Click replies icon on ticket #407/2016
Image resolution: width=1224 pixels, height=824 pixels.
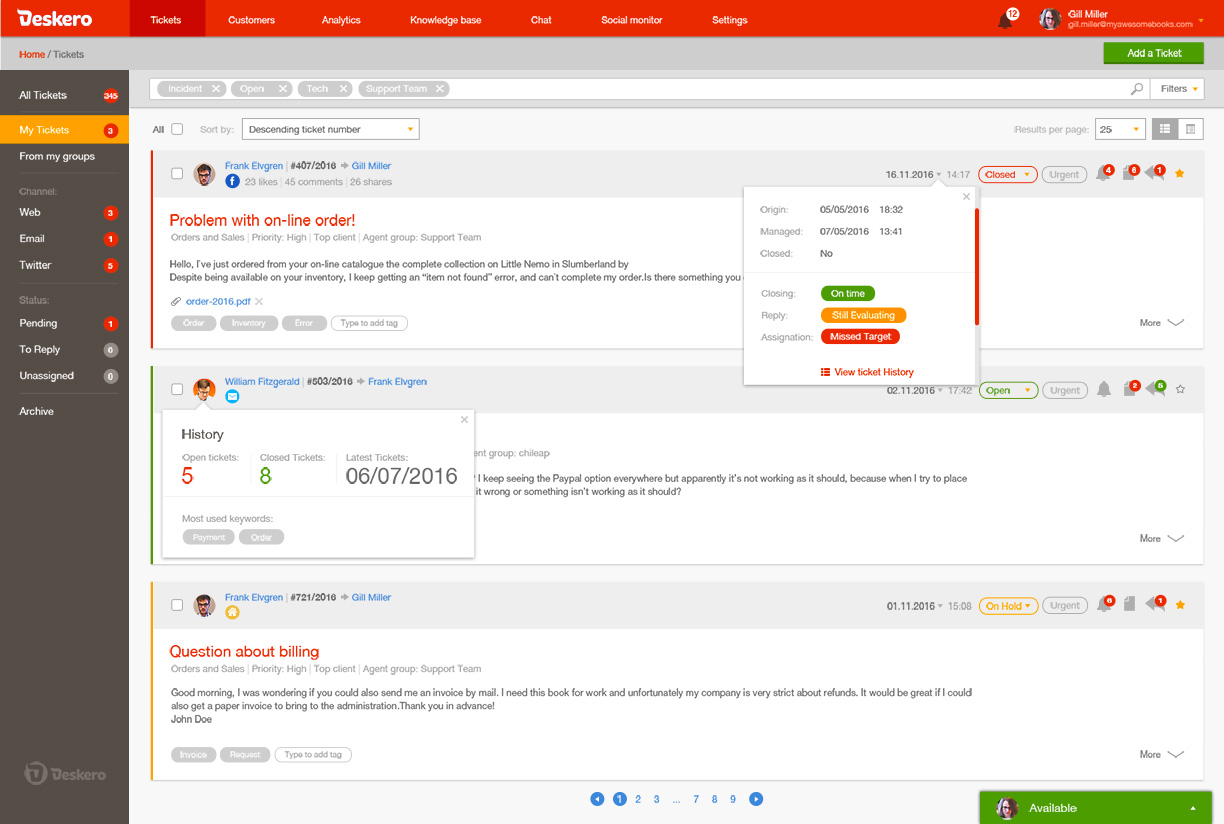coord(1155,174)
